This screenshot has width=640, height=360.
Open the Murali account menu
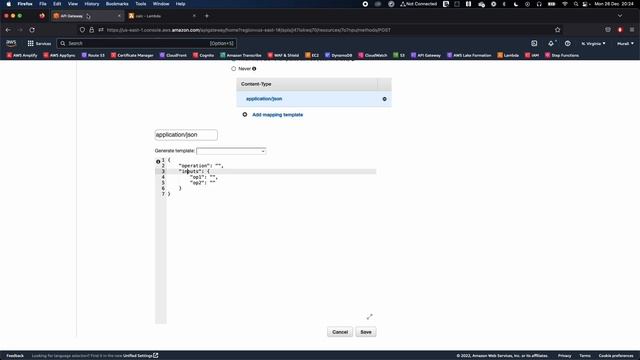tap(625, 43)
